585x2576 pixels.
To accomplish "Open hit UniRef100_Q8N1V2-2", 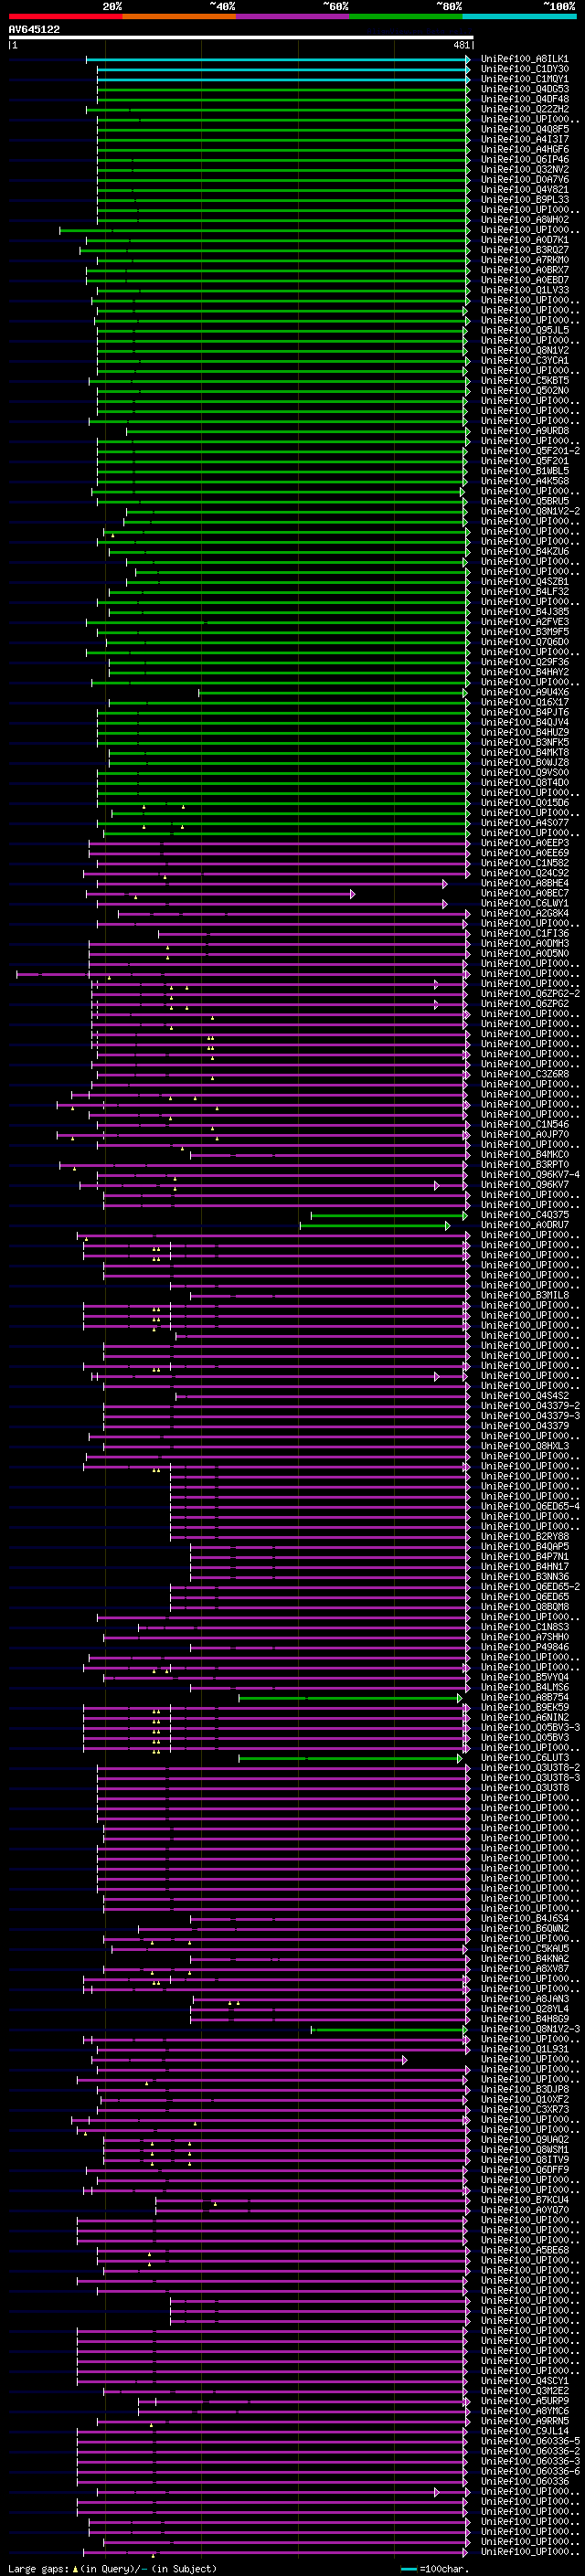I will pyautogui.click(x=530, y=511).
